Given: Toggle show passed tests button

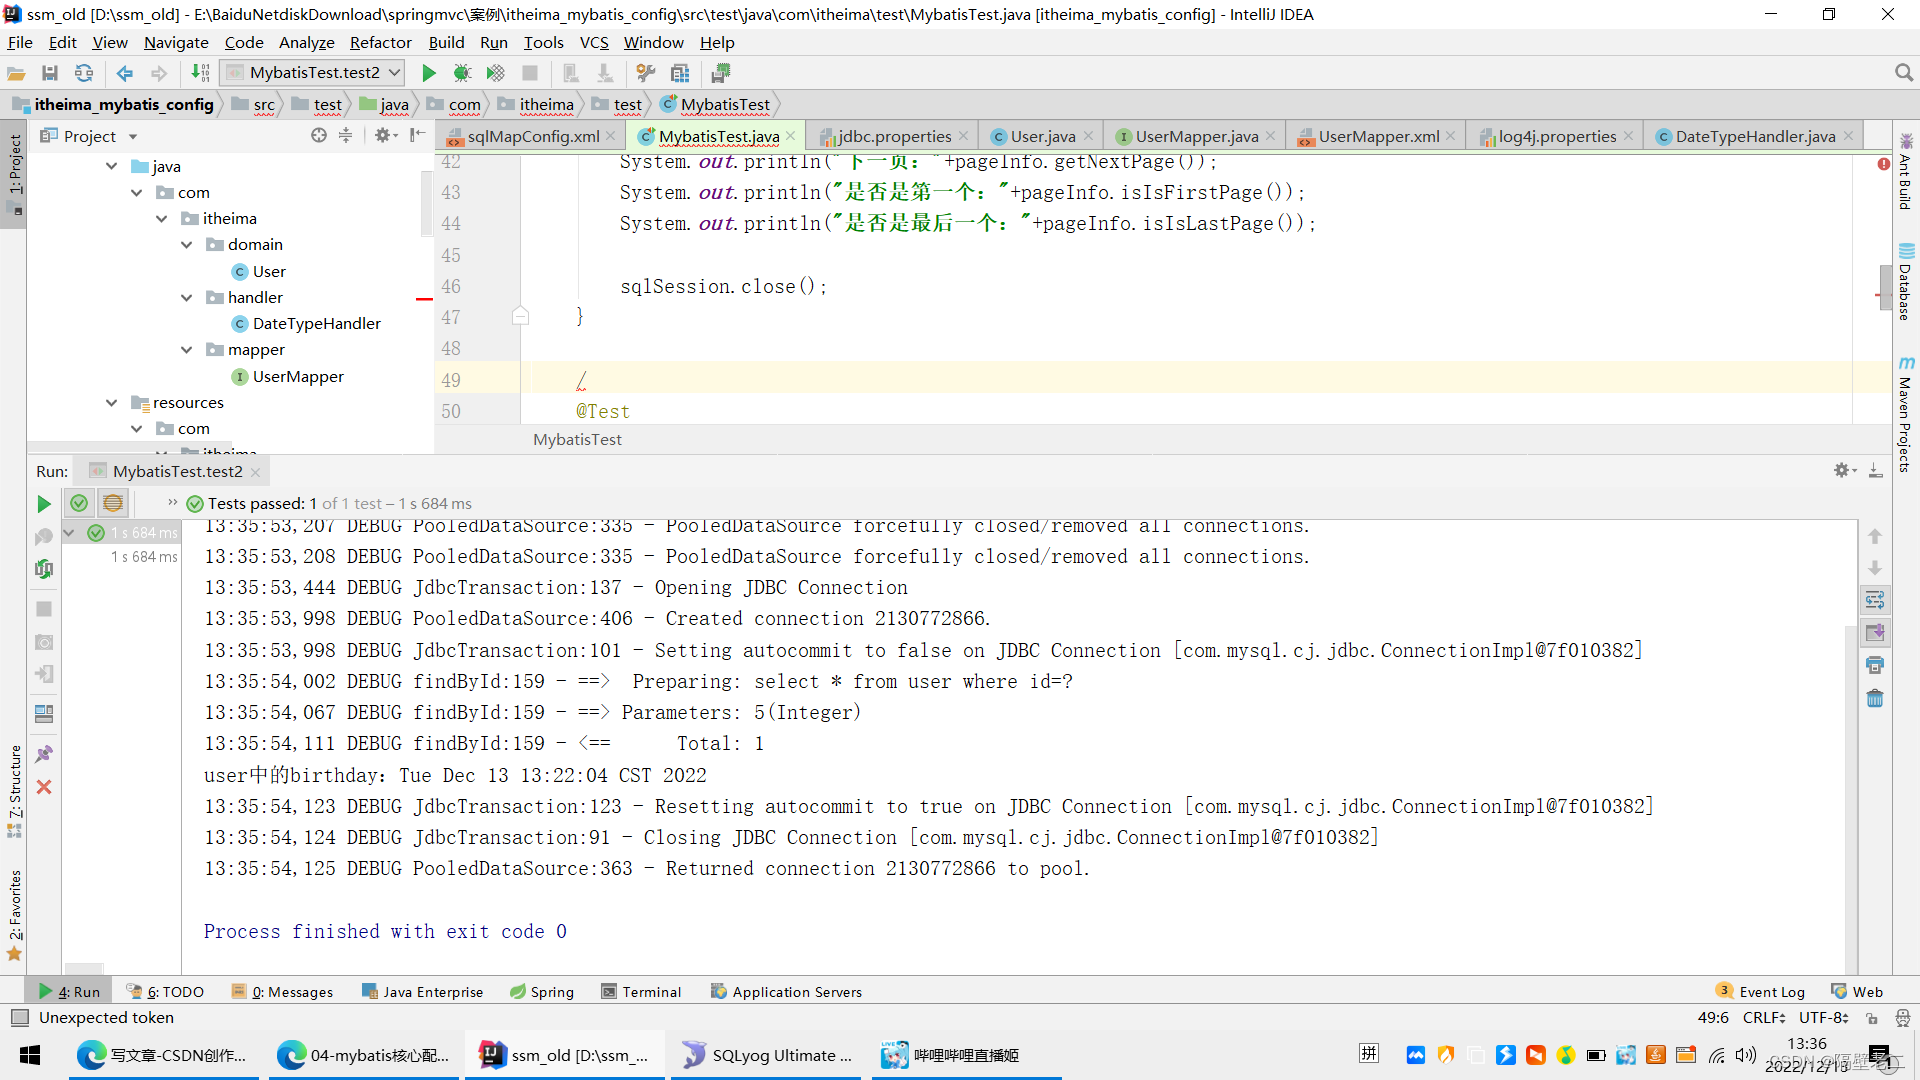Looking at the screenshot, I should (79, 503).
